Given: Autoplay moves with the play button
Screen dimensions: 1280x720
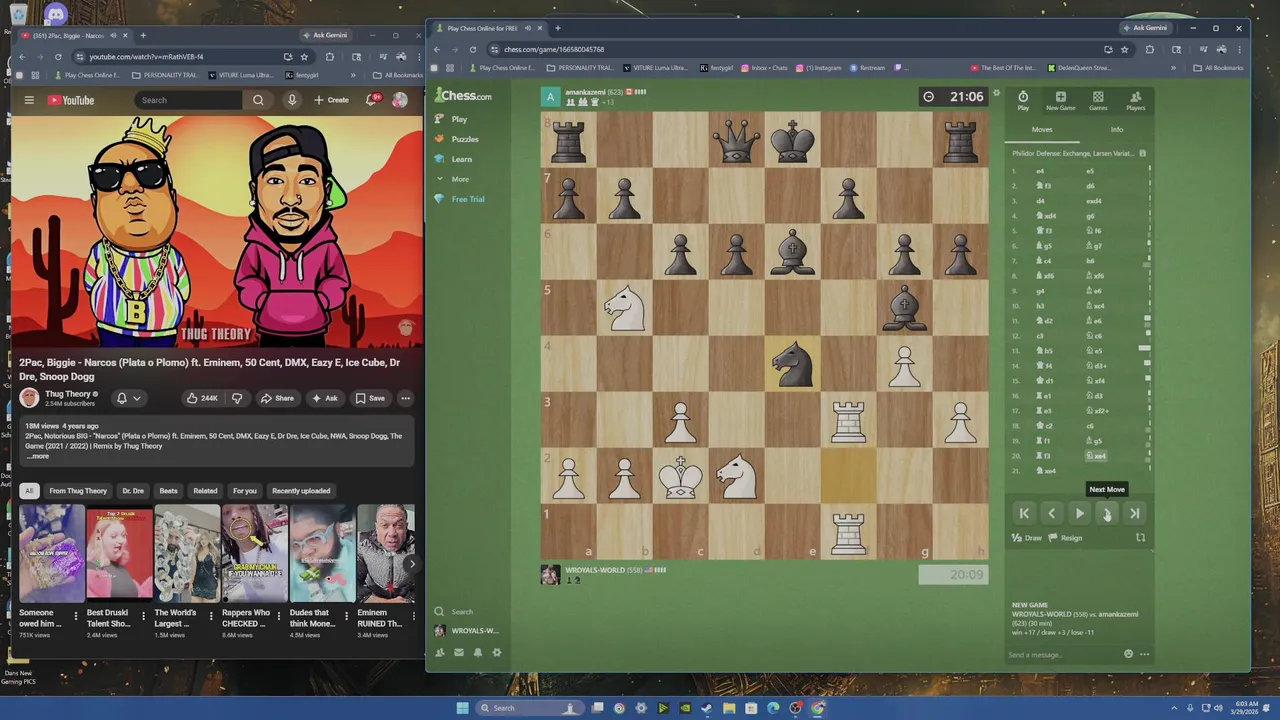Looking at the screenshot, I should (x=1079, y=513).
